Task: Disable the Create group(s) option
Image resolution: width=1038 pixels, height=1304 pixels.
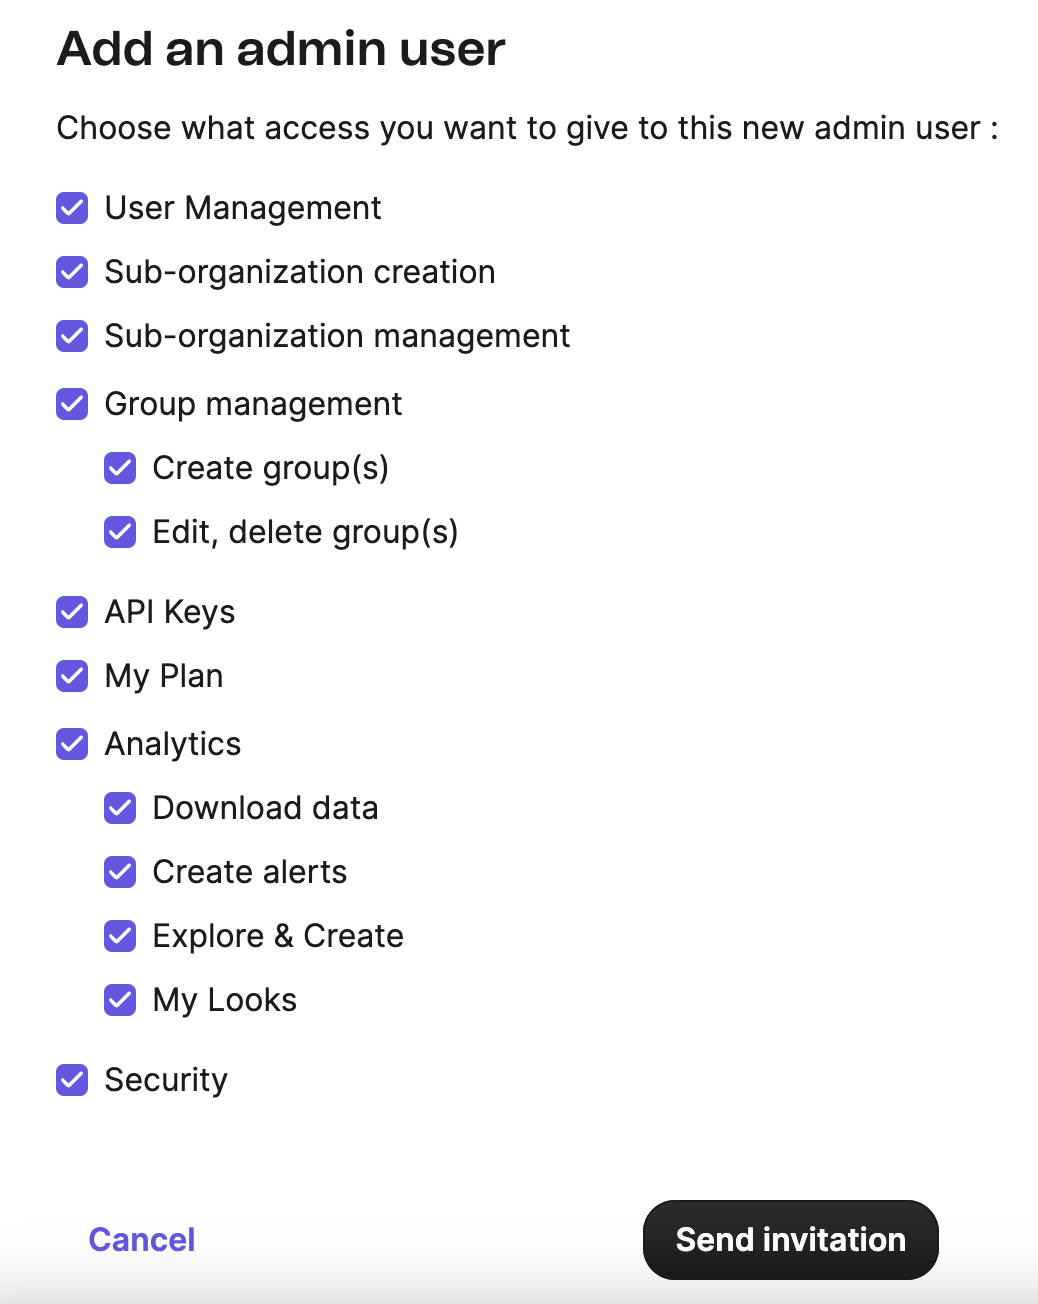Action: [120, 468]
